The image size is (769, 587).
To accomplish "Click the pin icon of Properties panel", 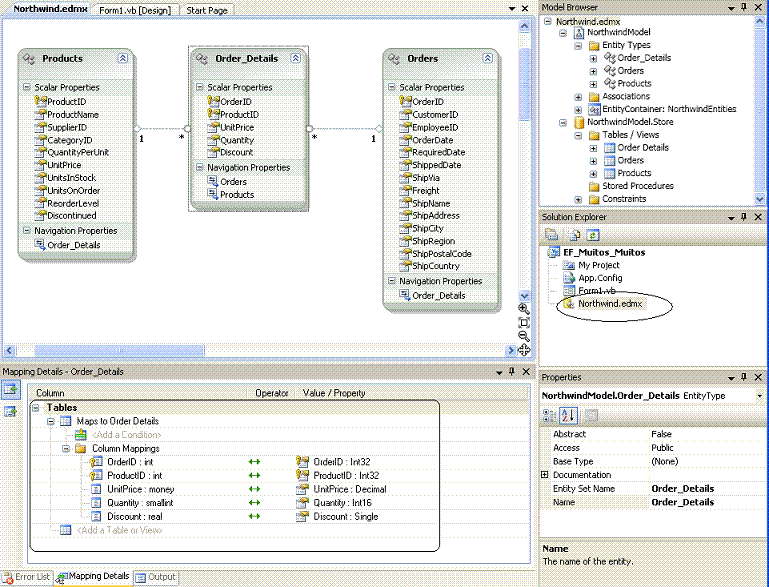I will coord(744,377).
